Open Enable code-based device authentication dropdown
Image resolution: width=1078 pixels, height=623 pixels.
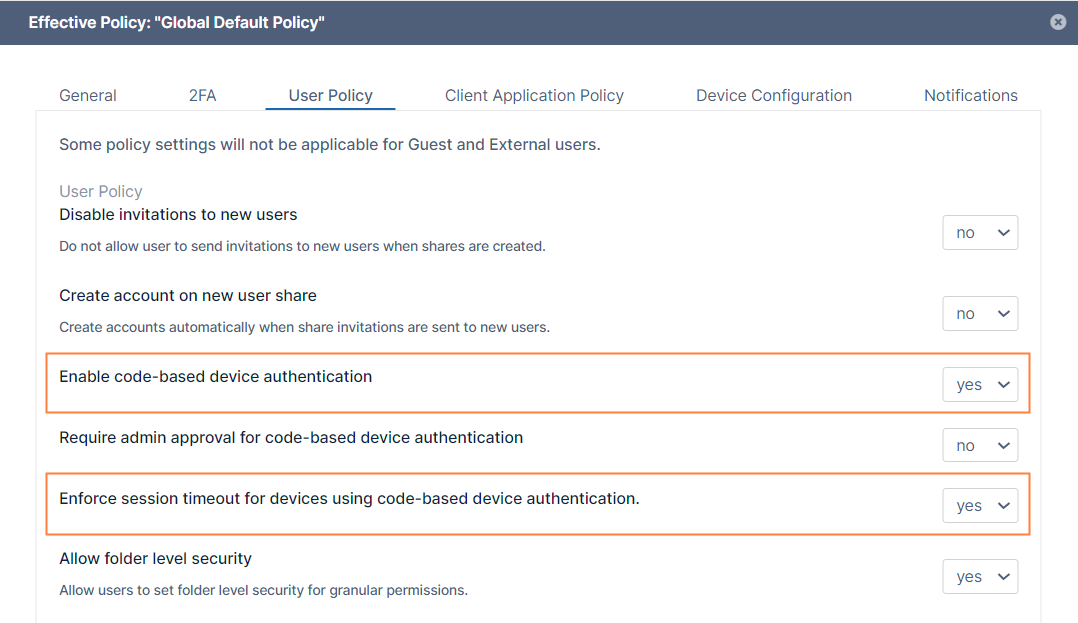coord(980,385)
